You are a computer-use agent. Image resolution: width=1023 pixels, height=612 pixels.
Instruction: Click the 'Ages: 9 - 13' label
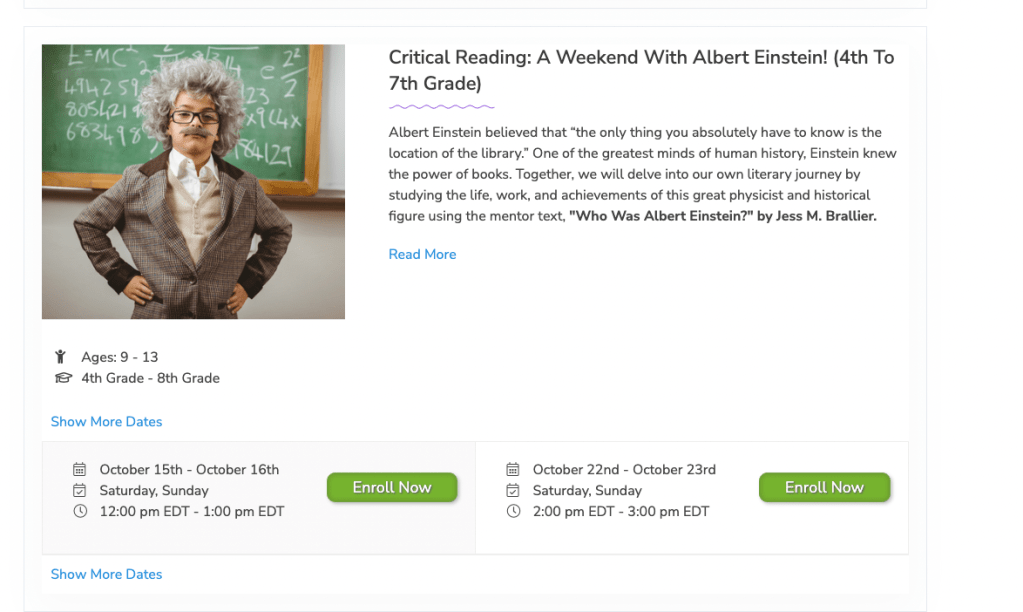(120, 357)
